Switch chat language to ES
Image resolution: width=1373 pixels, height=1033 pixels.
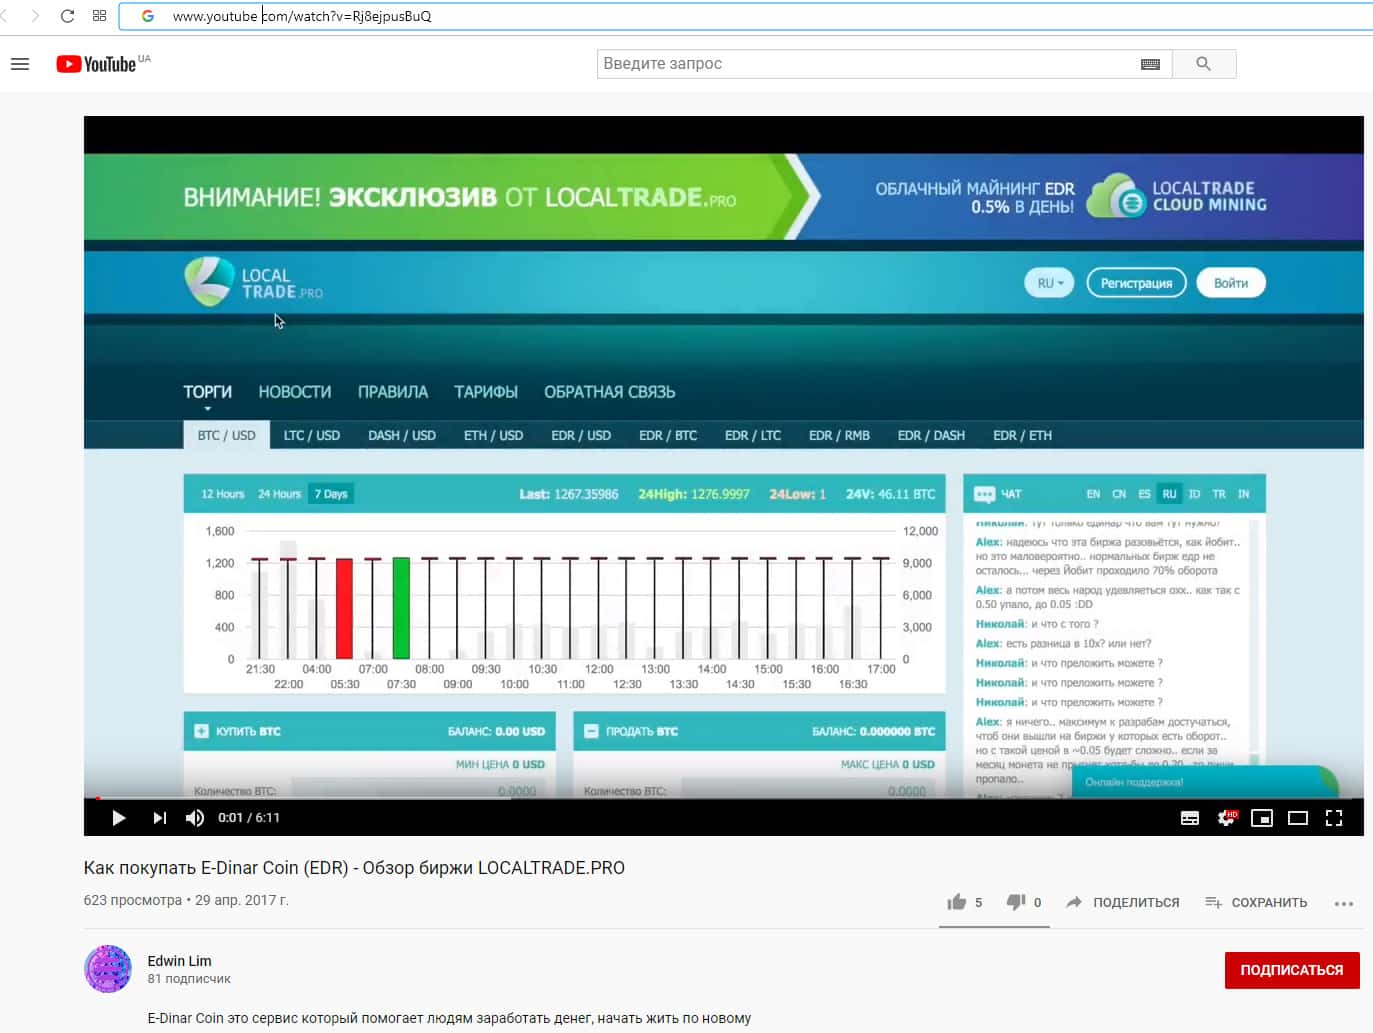[x=1144, y=494]
